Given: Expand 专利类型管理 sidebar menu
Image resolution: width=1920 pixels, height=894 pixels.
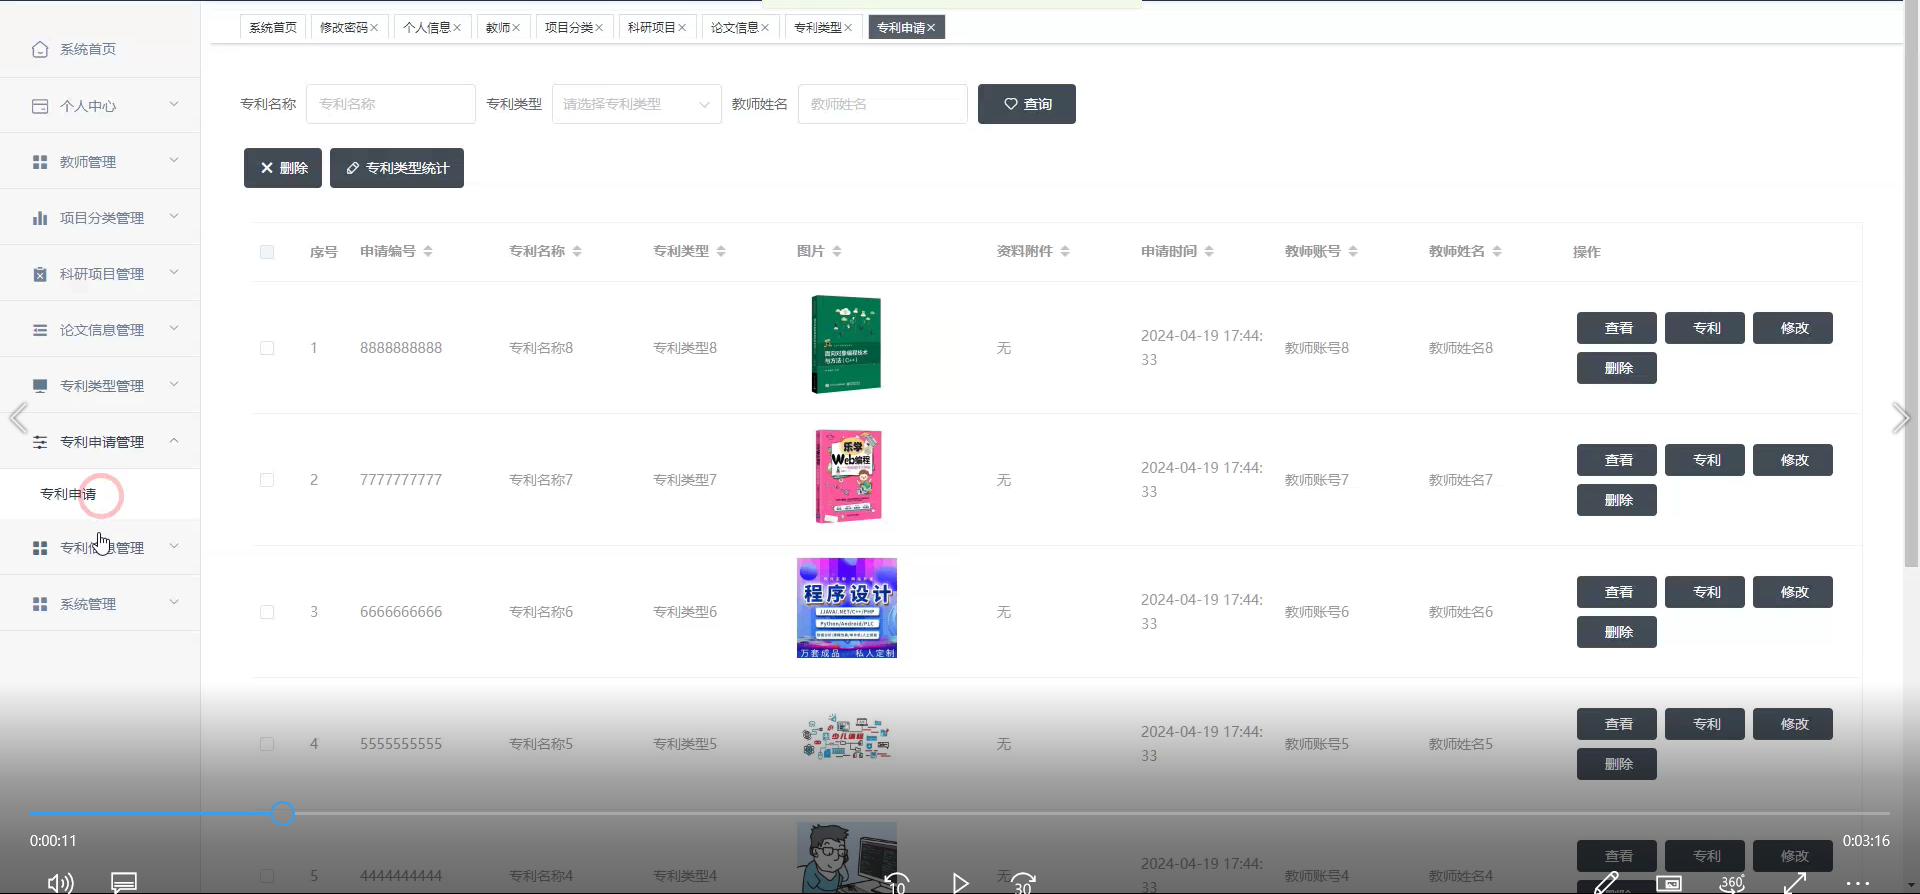Looking at the screenshot, I should [174, 384].
